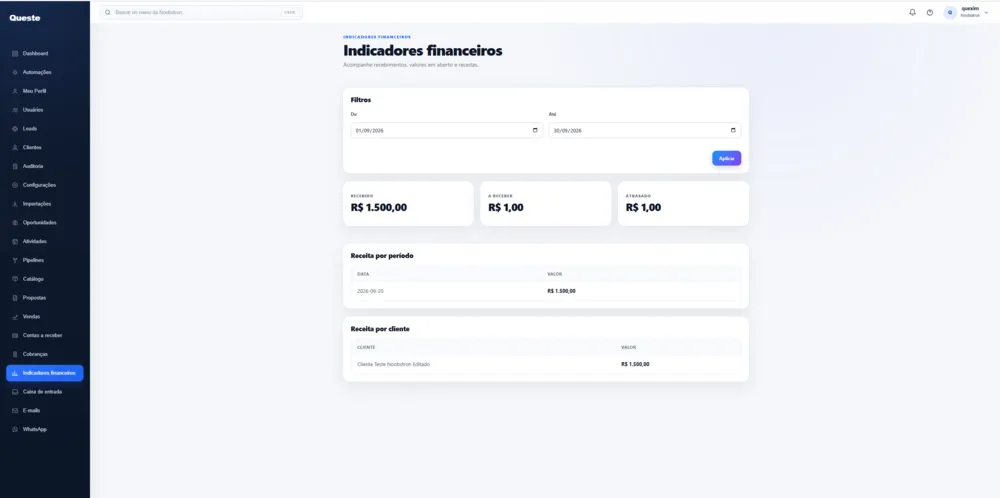Open Dashboard menu item
Viewport: 1000px width, 498px height.
click(x=45, y=54)
